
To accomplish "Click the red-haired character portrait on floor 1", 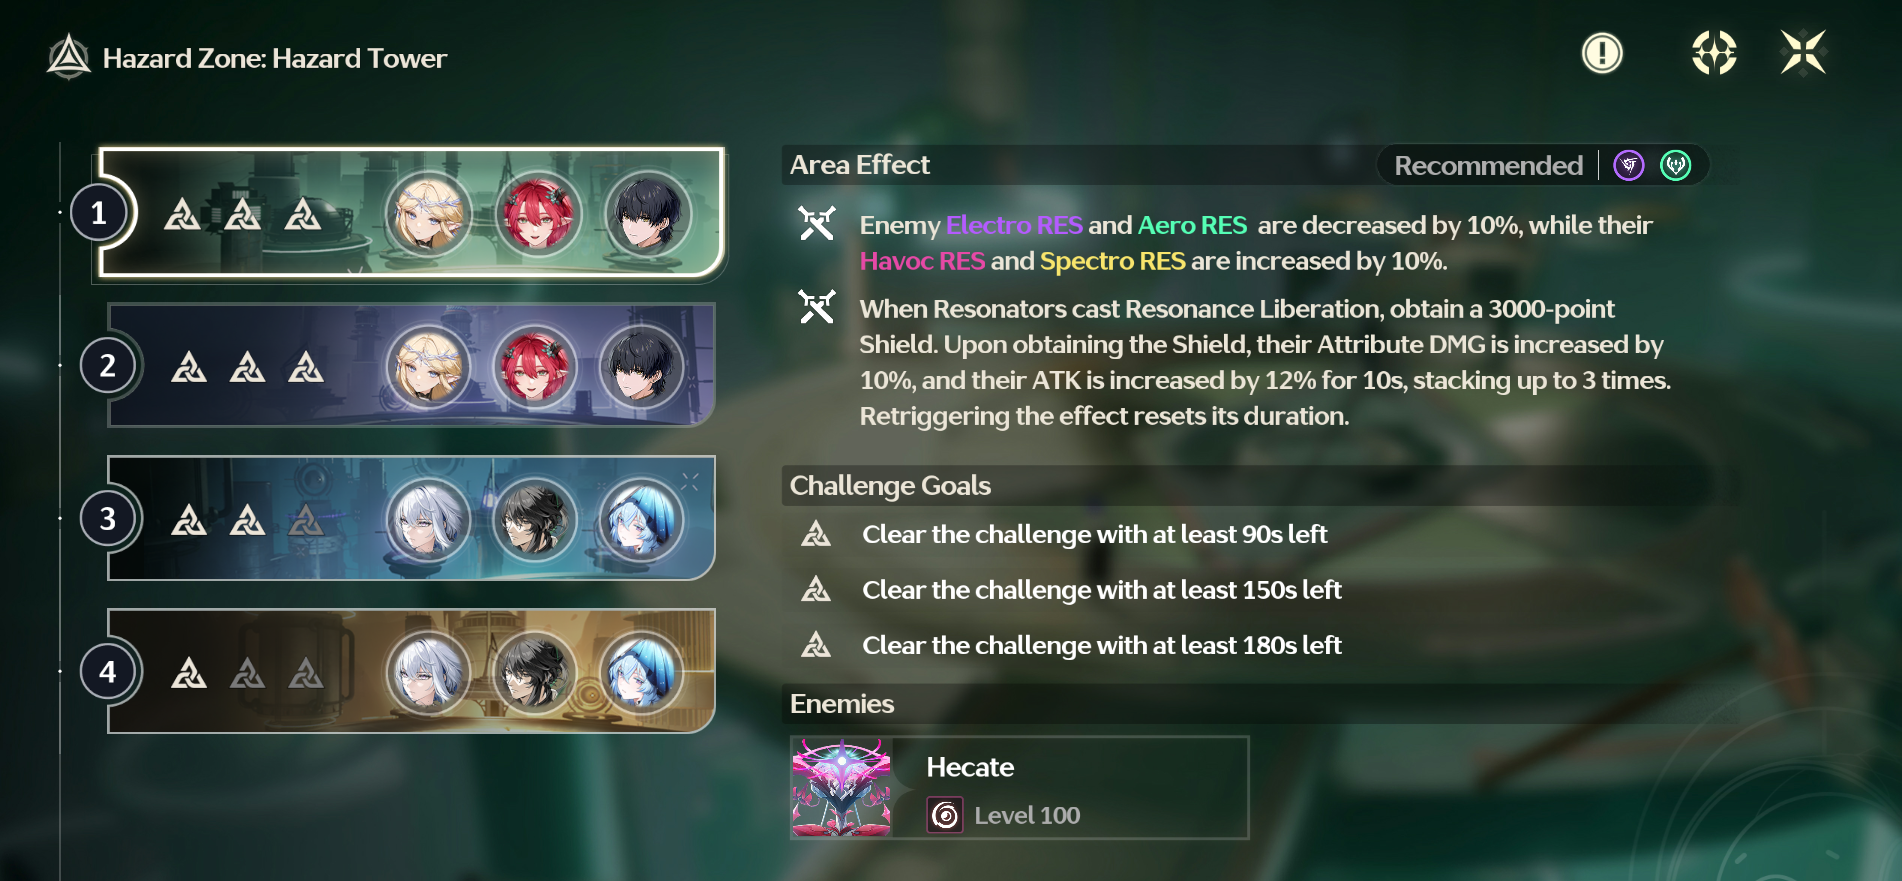I will point(538,214).
